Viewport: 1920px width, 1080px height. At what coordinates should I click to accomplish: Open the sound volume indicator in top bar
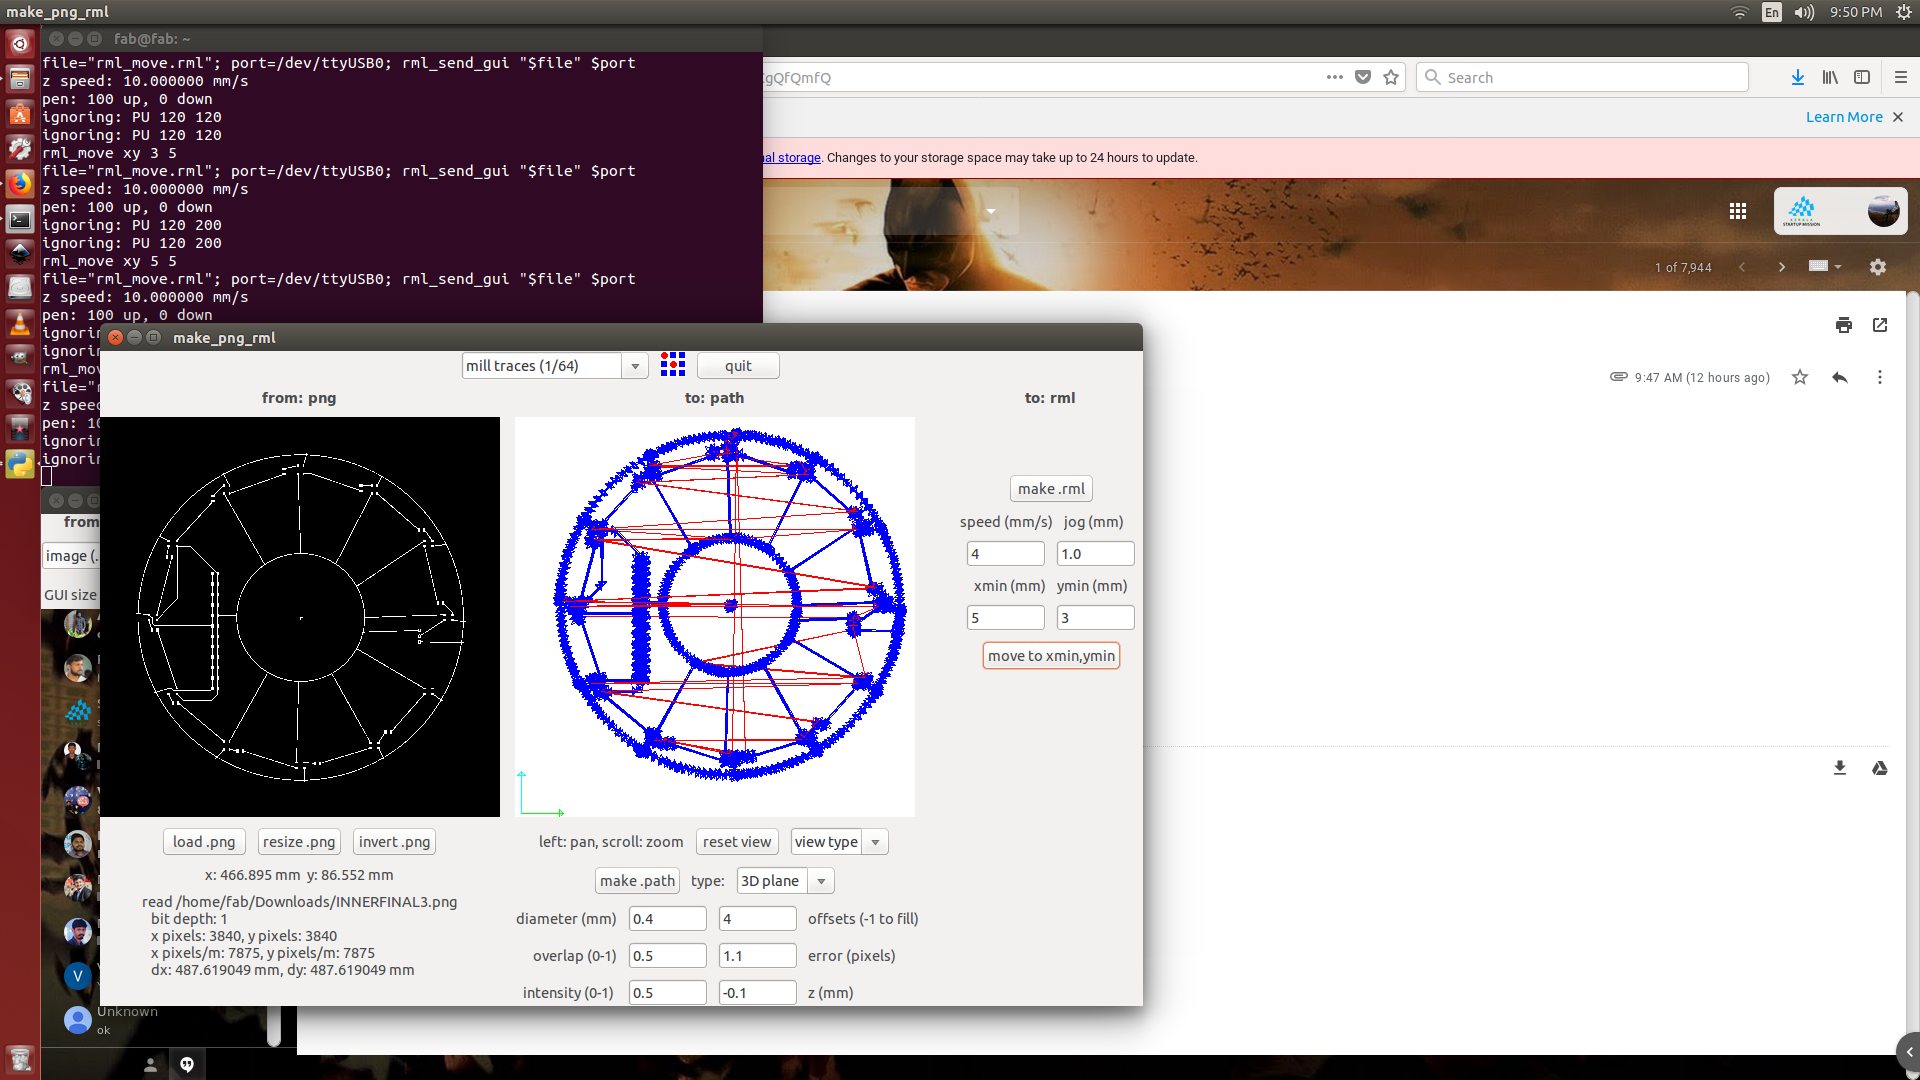(1804, 12)
